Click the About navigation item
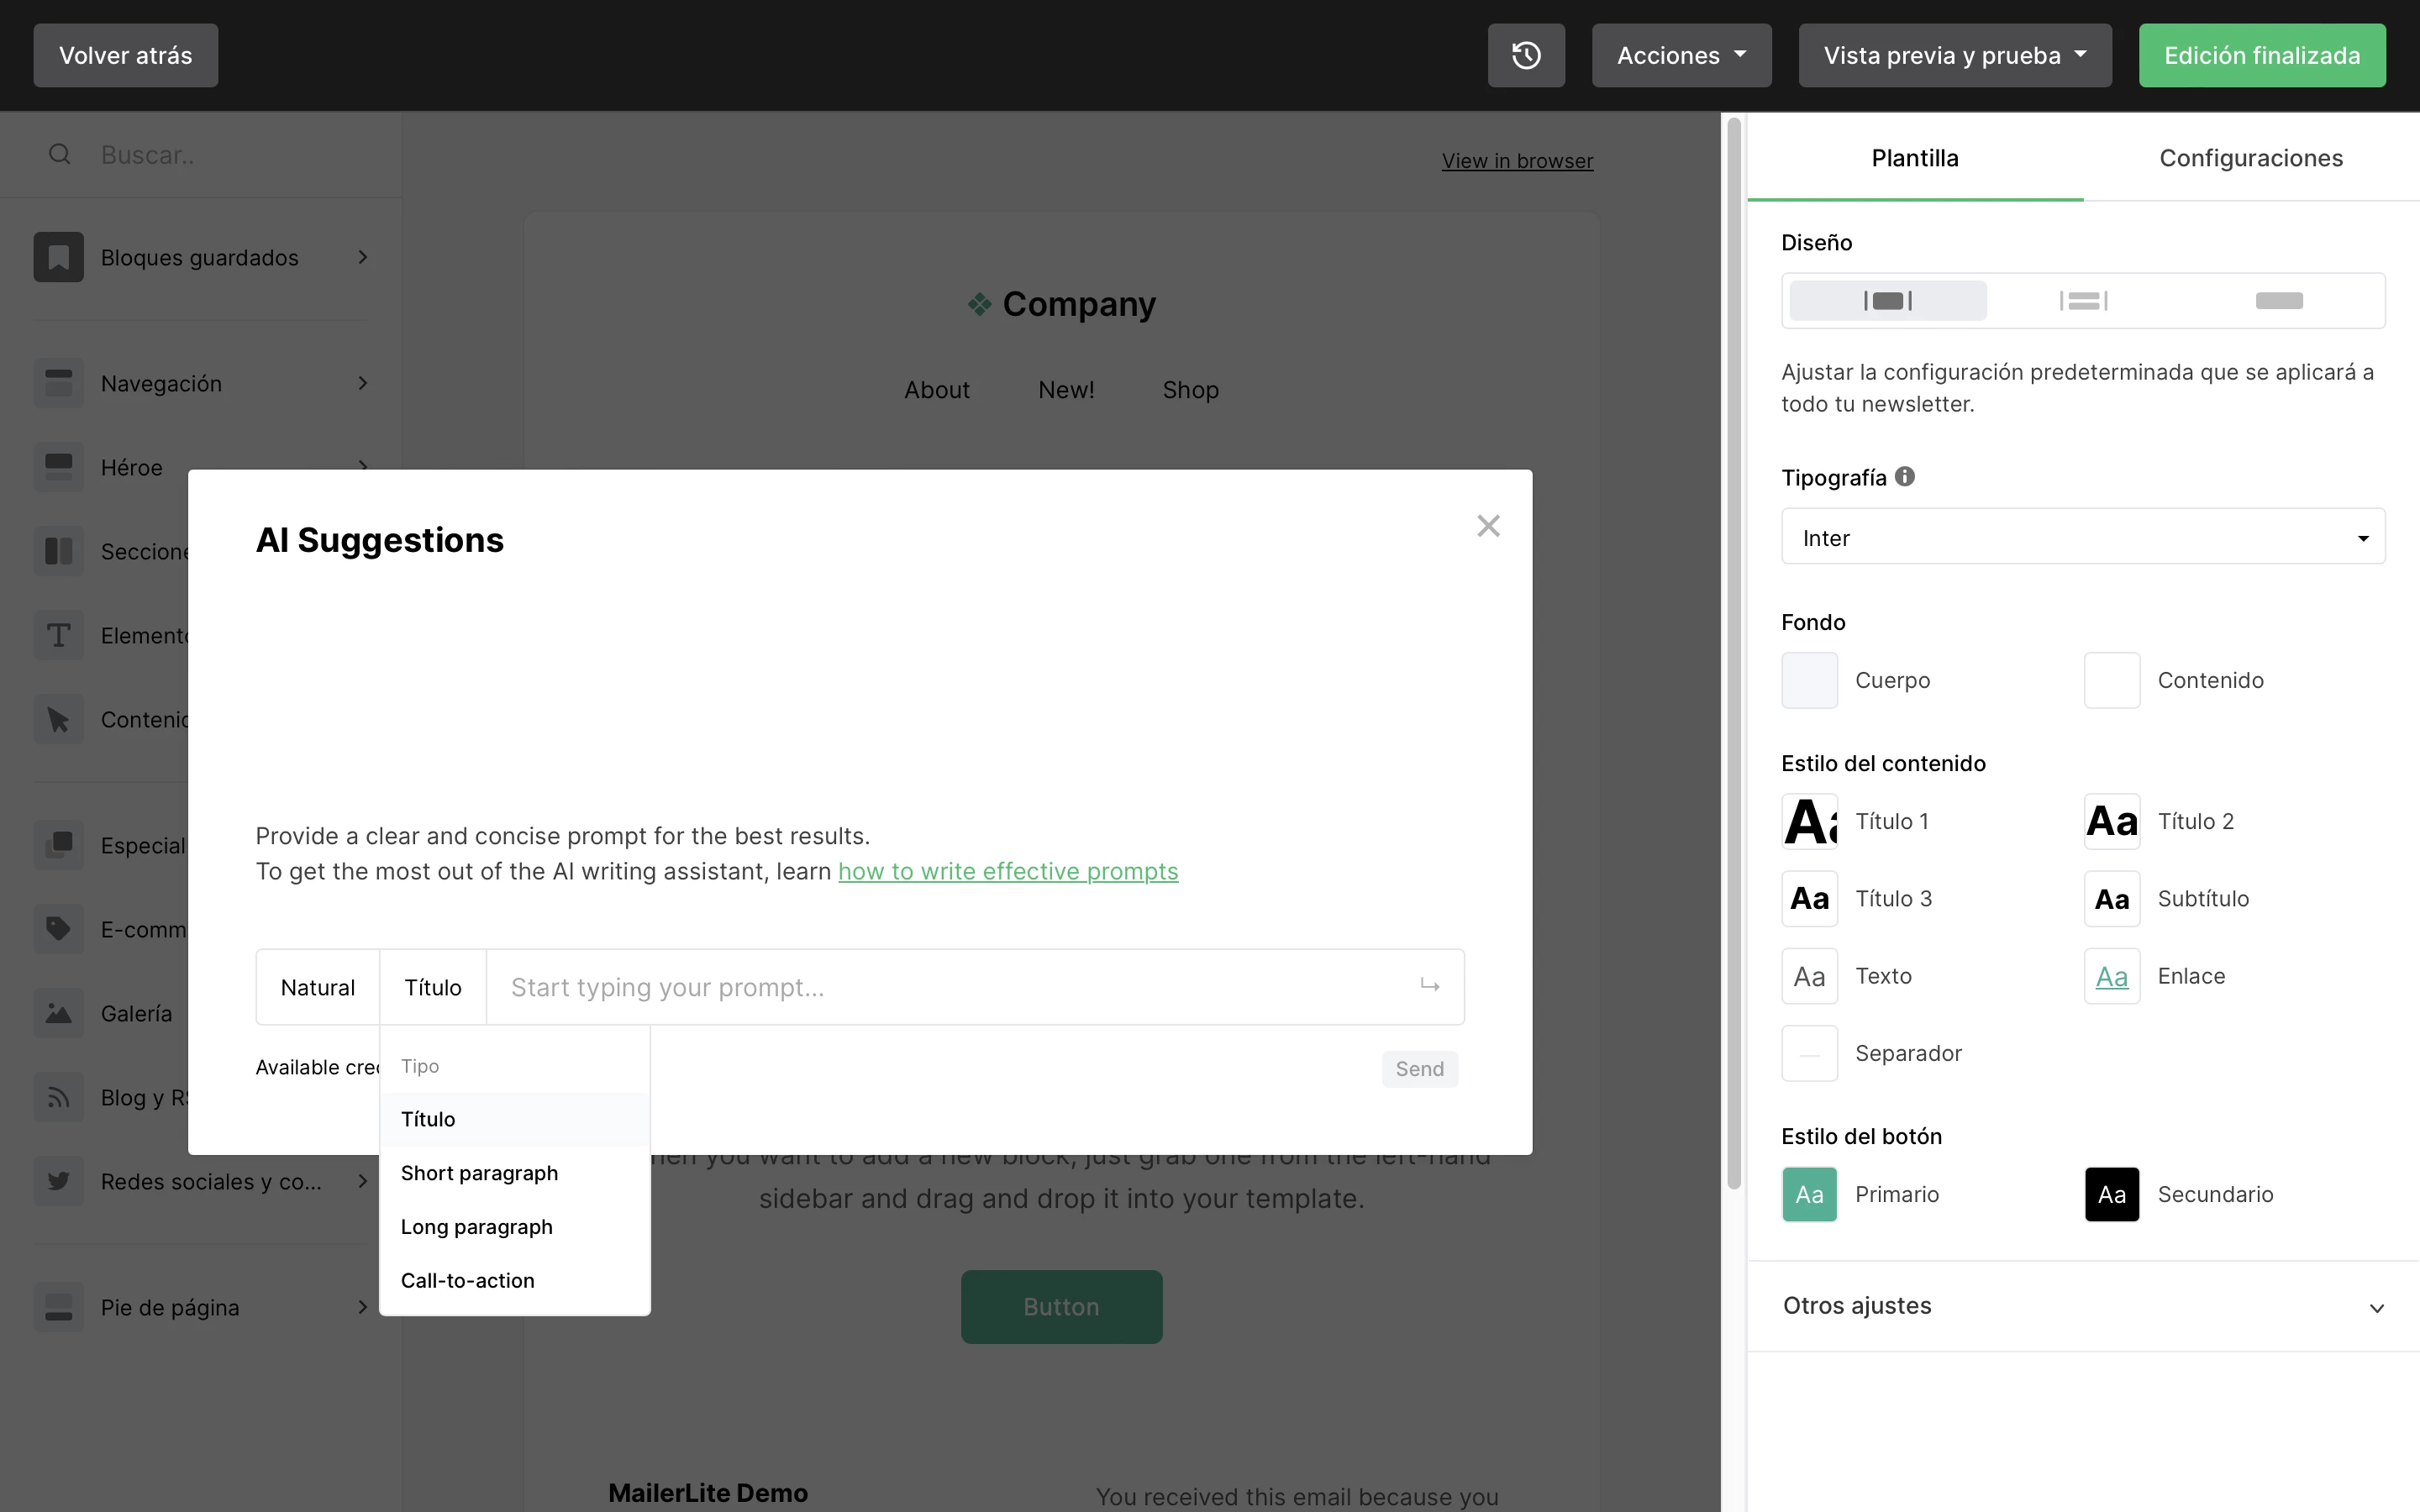This screenshot has width=2420, height=1512. pos(937,390)
